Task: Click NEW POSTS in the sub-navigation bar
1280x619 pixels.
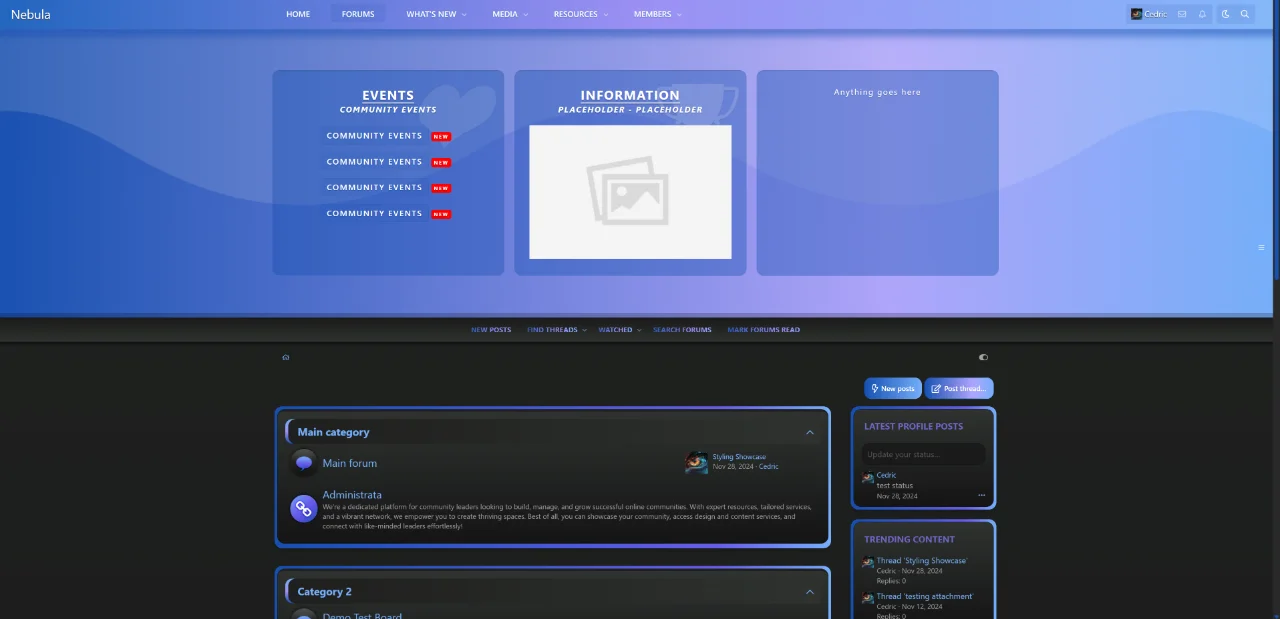Action: [491, 330]
